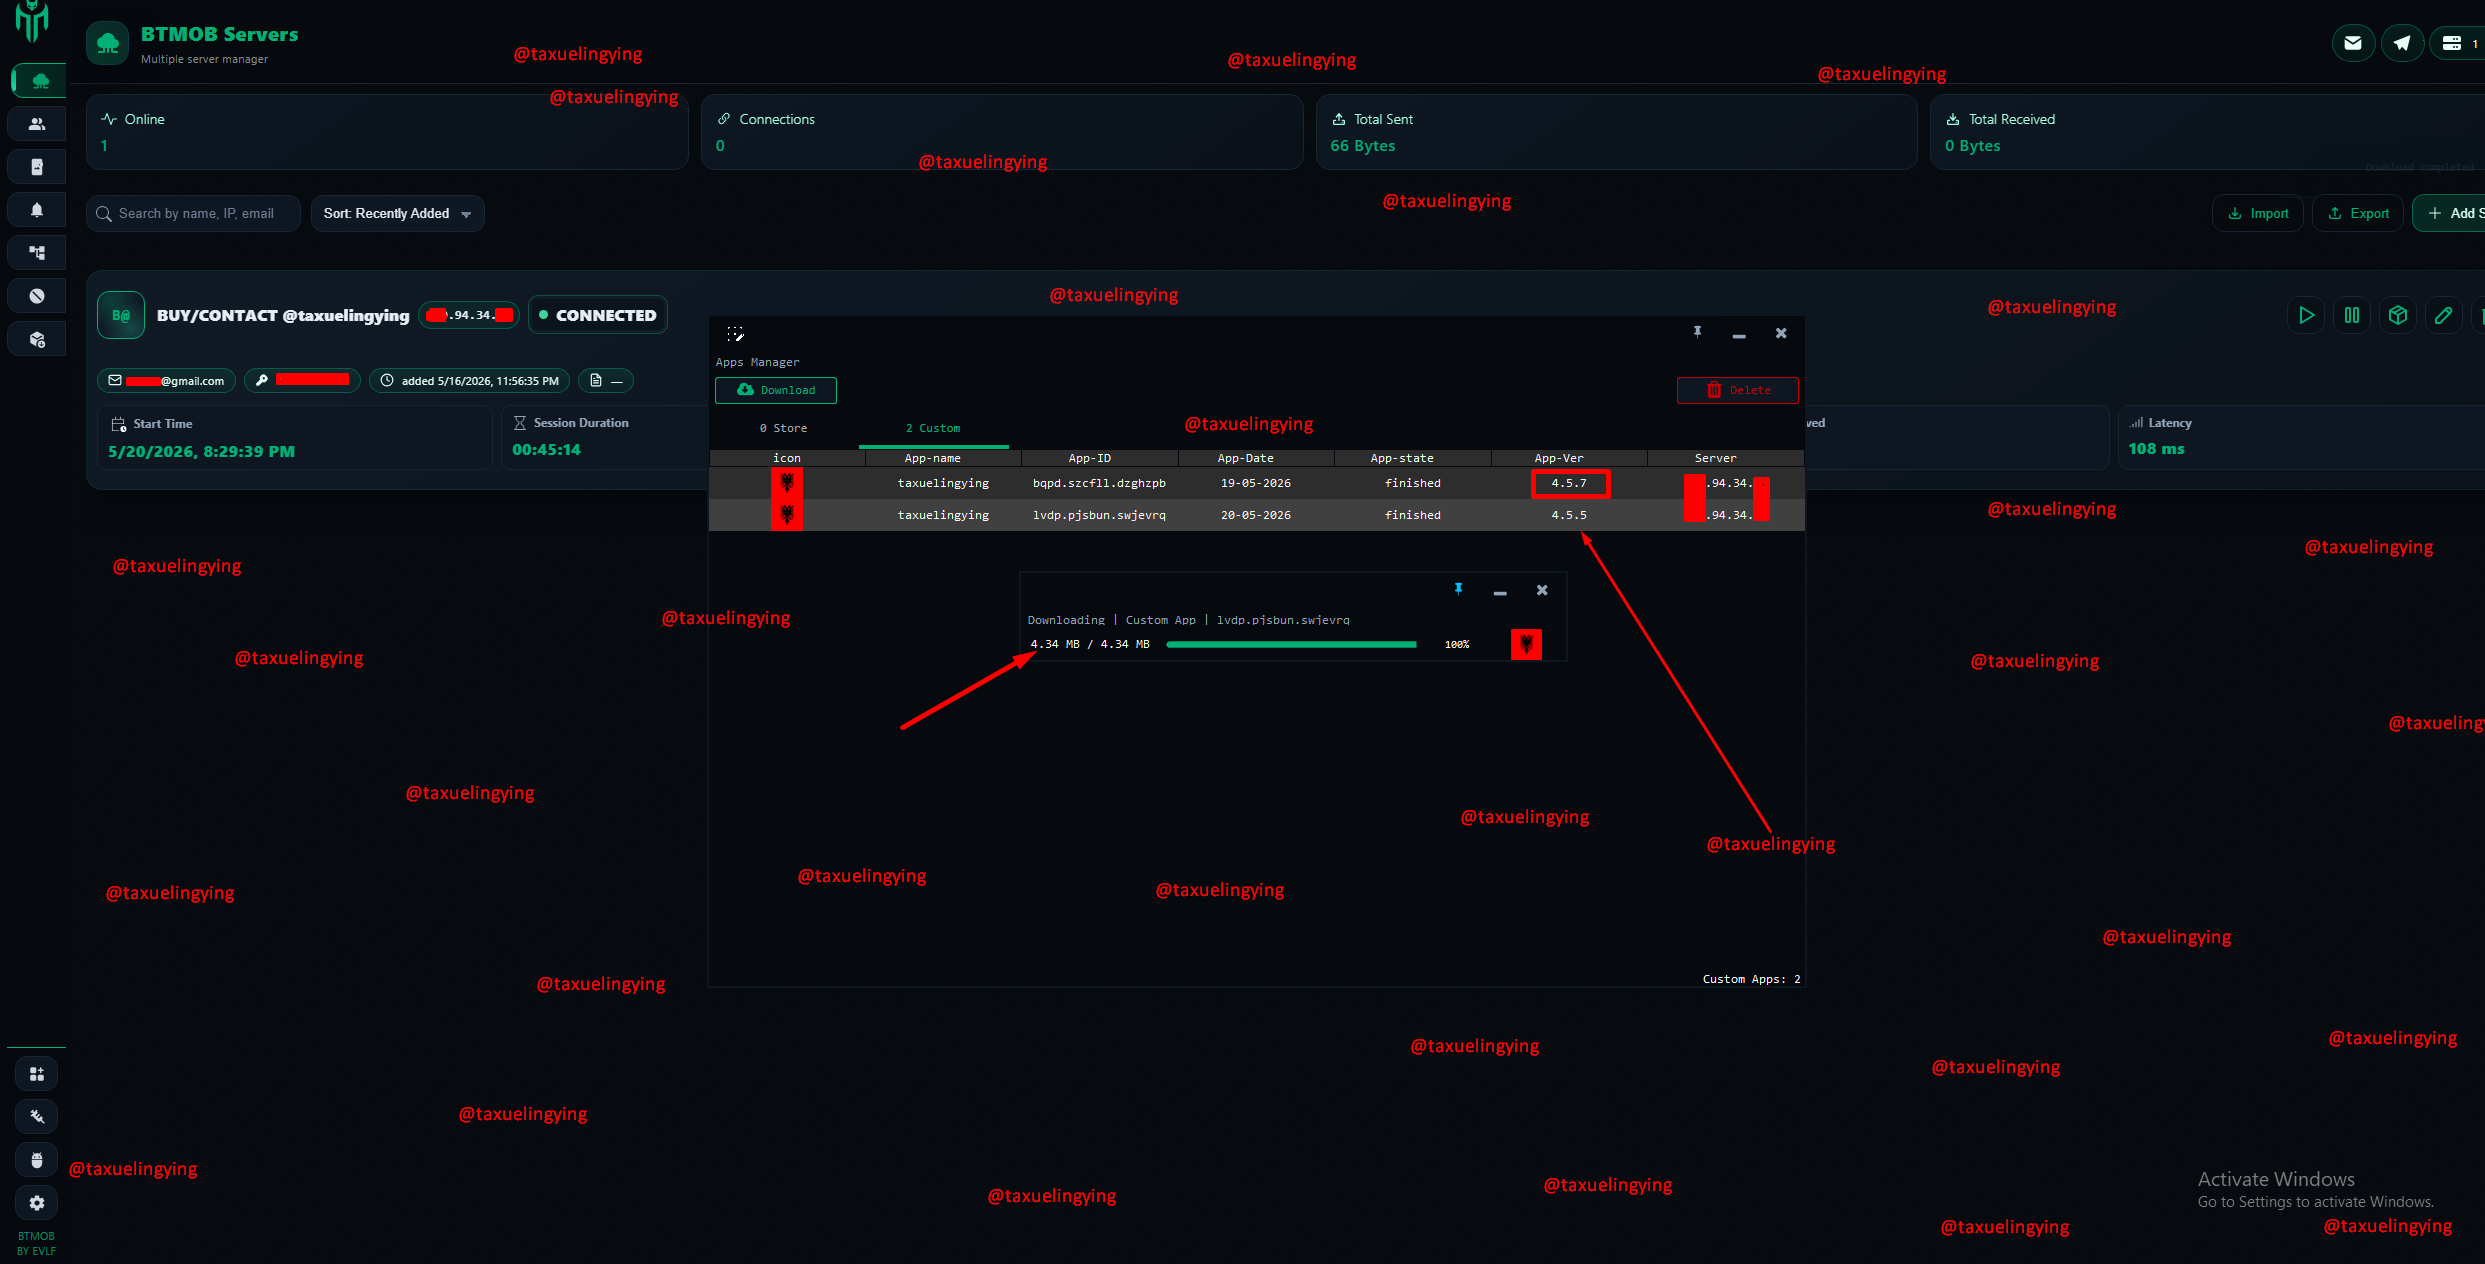Click the Session Duration 00:45:14 tile
This screenshot has width=2485, height=1264.
pos(604,437)
